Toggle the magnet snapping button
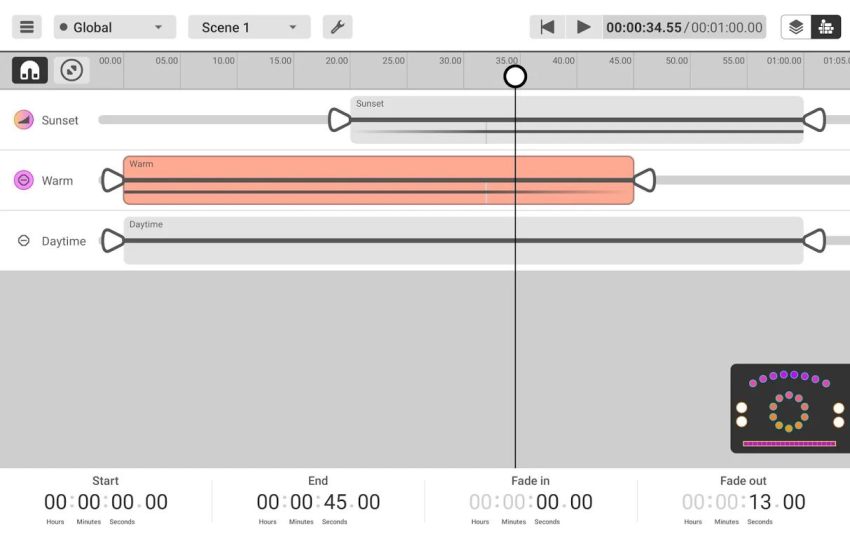 coord(30,70)
